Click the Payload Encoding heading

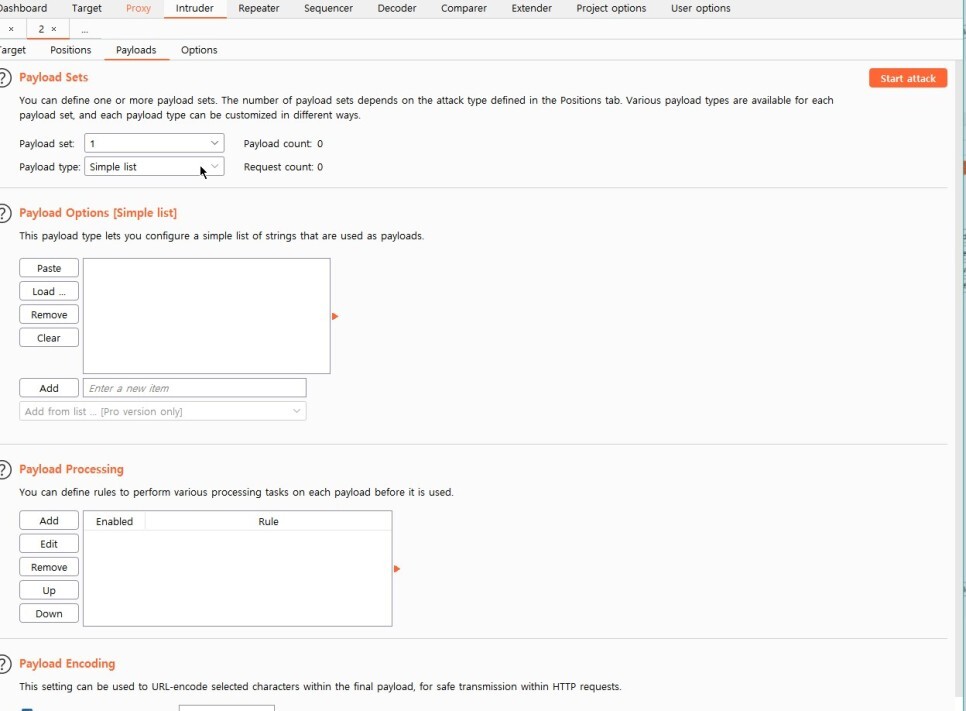click(x=67, y=664)
